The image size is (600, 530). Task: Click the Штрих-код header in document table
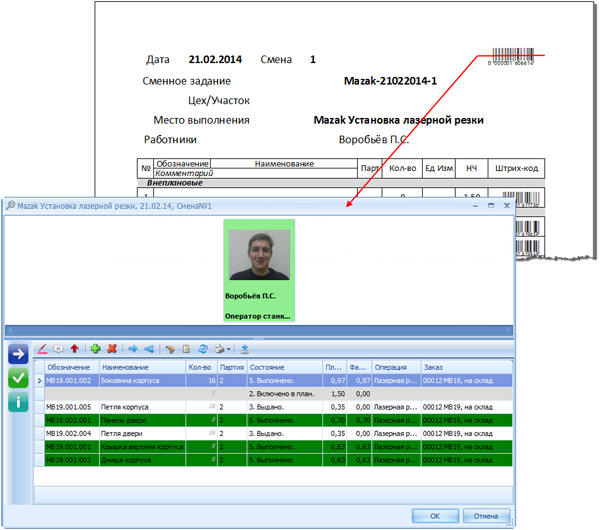[x=517, y=168]
